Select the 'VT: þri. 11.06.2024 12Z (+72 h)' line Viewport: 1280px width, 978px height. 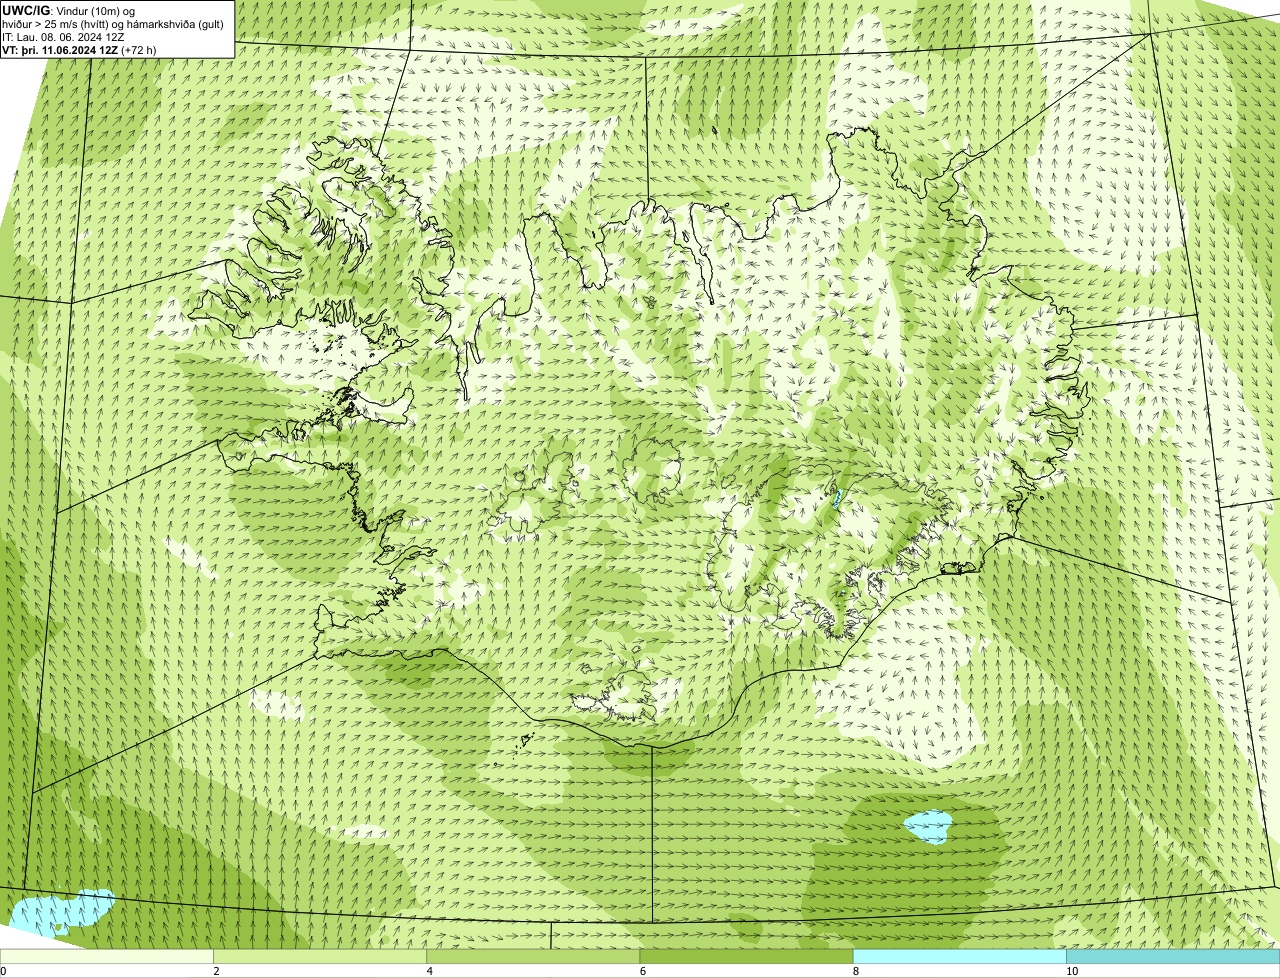click(x=79, y=49)
